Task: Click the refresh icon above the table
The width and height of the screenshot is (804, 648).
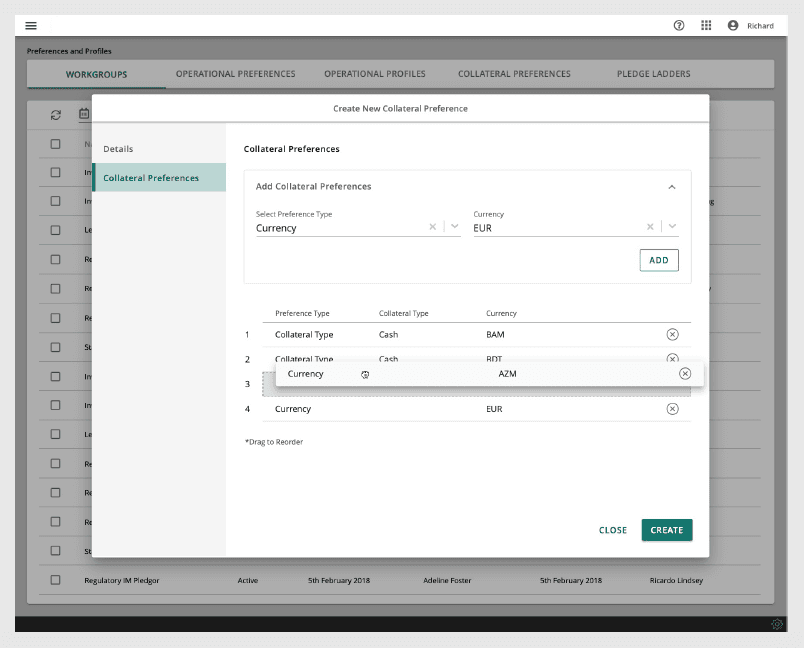Action: point(57,115)
